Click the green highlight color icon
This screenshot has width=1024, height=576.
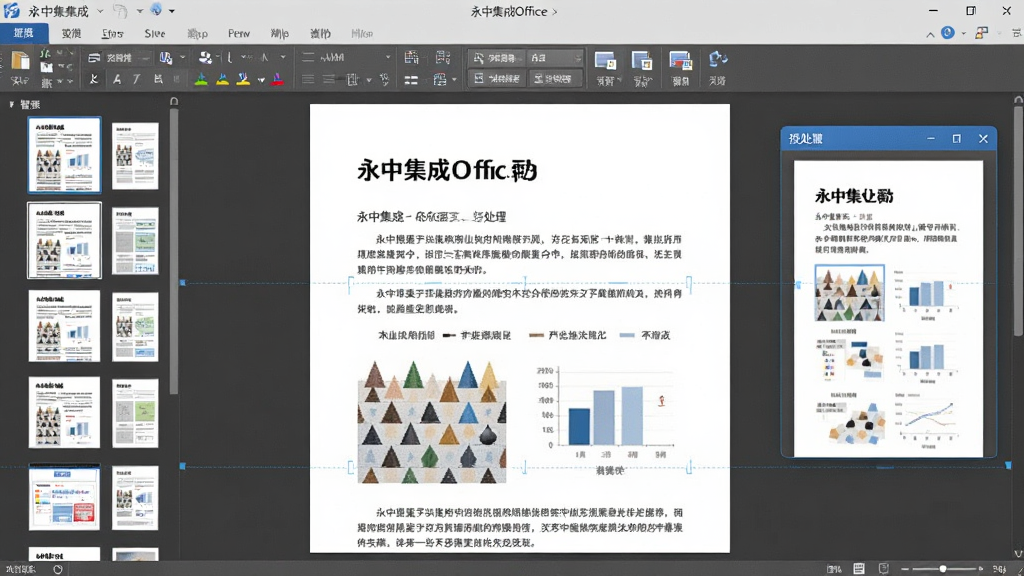[x=201, y=79]
